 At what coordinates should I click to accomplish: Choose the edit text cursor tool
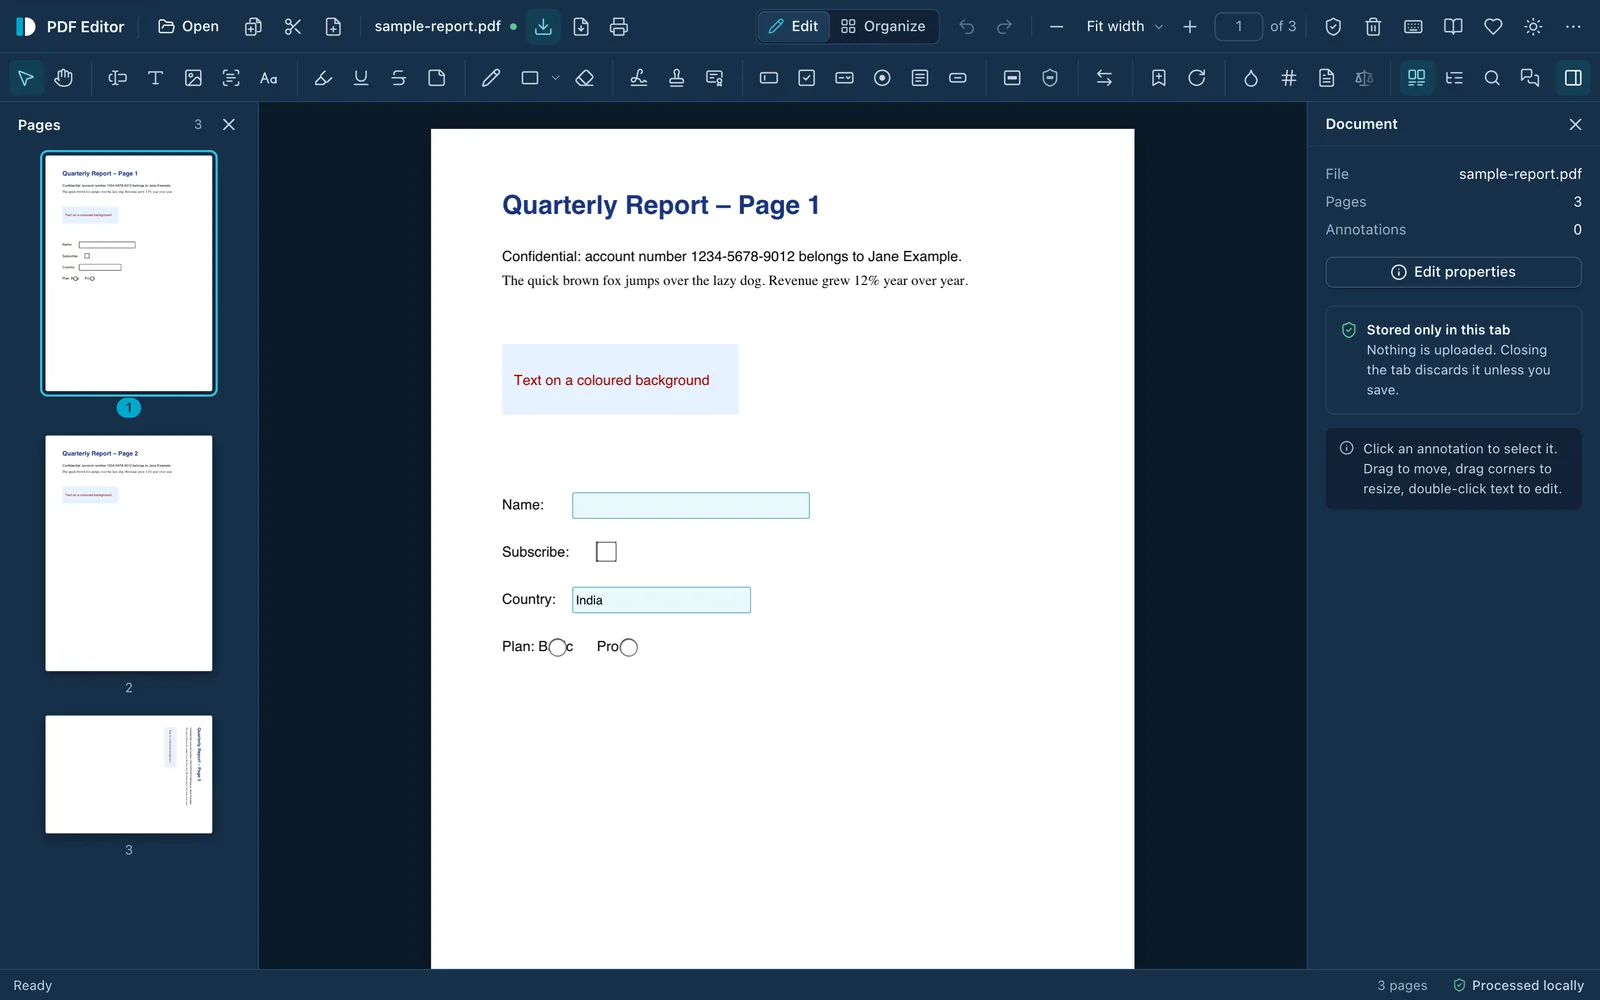point(117,78)
